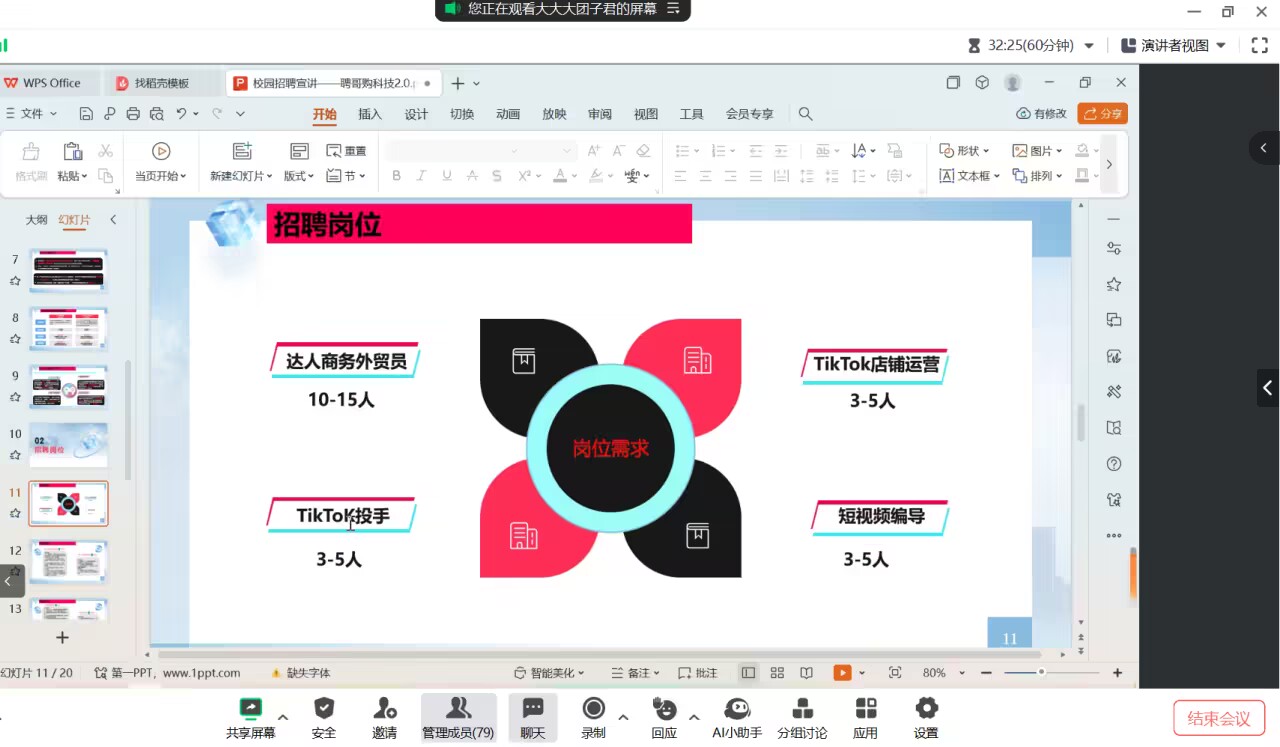The width and height of the screenshot is (1280, 747).
Task: Switch to Outline view in slide panel
Action: 36,220
